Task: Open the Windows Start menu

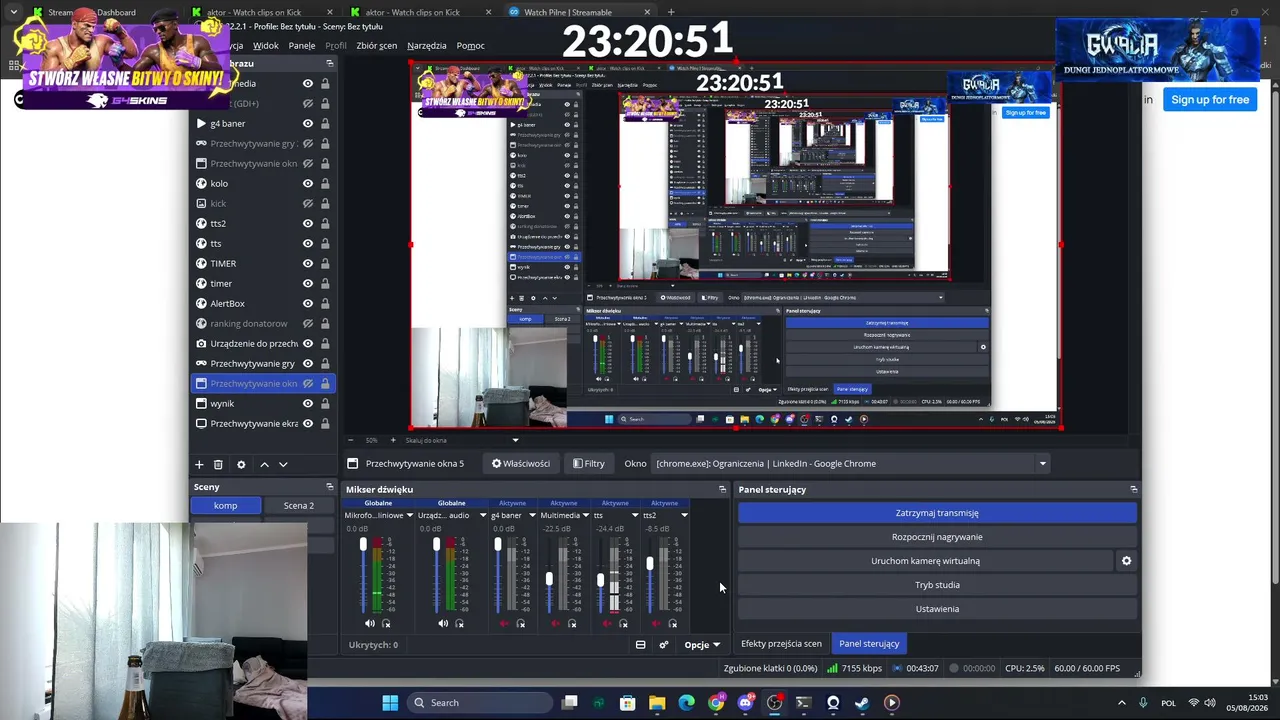Action: click(x=390, y=703)
